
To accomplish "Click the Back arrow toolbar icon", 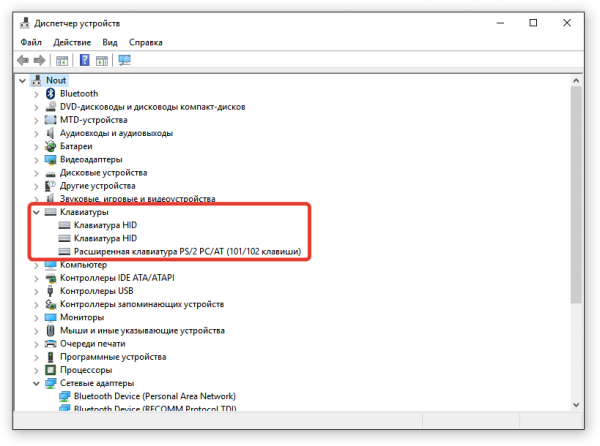I will pyautogui.click(x=23, y=60).
